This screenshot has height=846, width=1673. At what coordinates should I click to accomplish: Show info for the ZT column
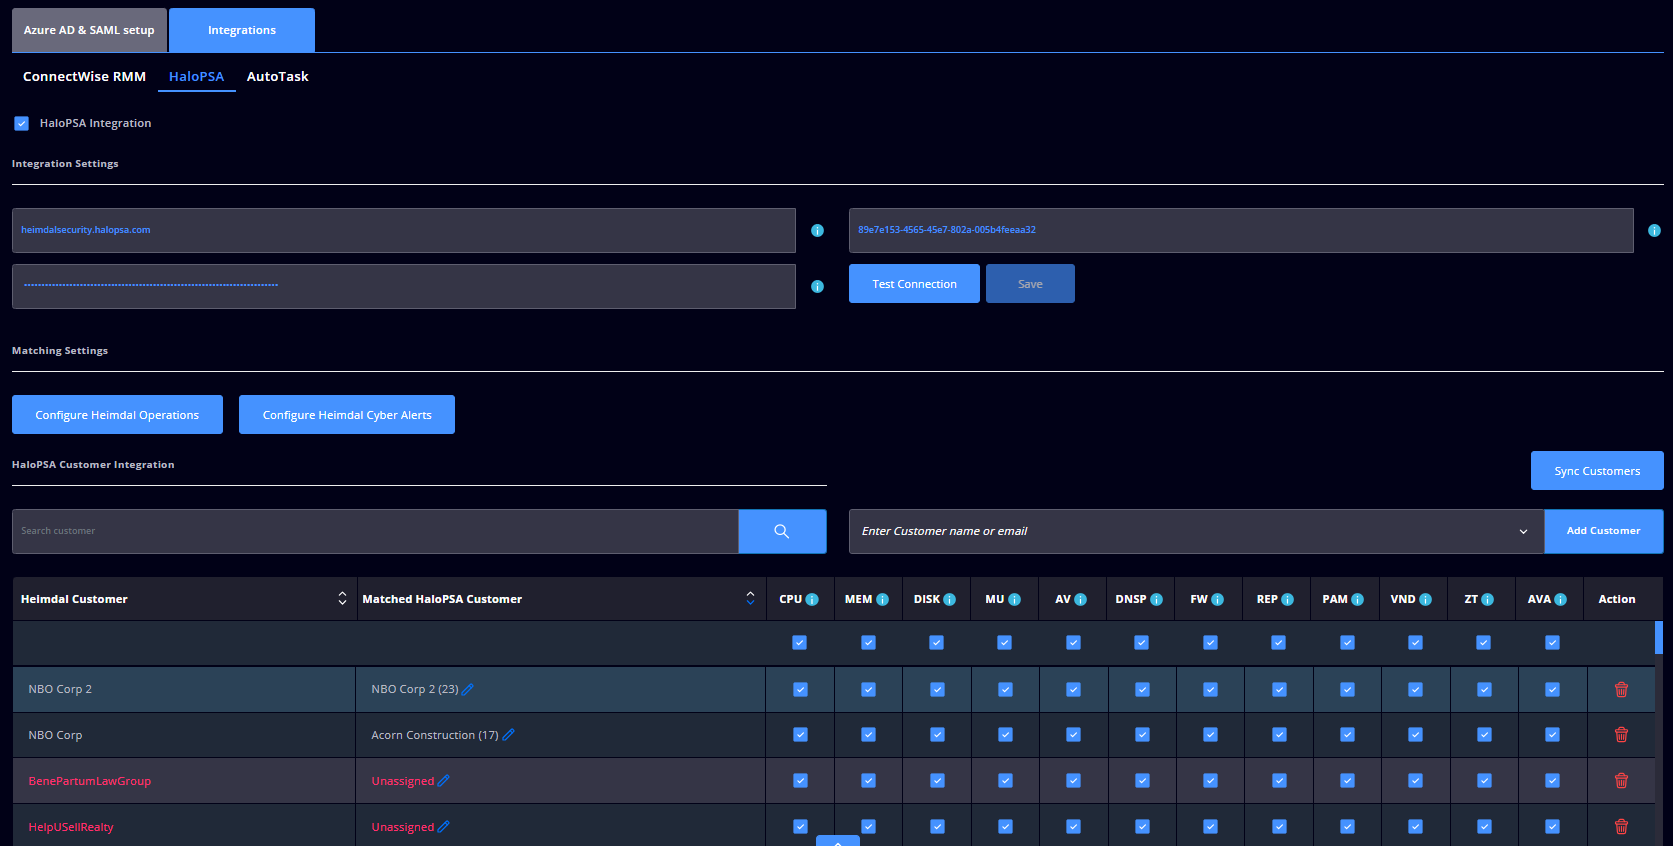(x=1487, y=600)
